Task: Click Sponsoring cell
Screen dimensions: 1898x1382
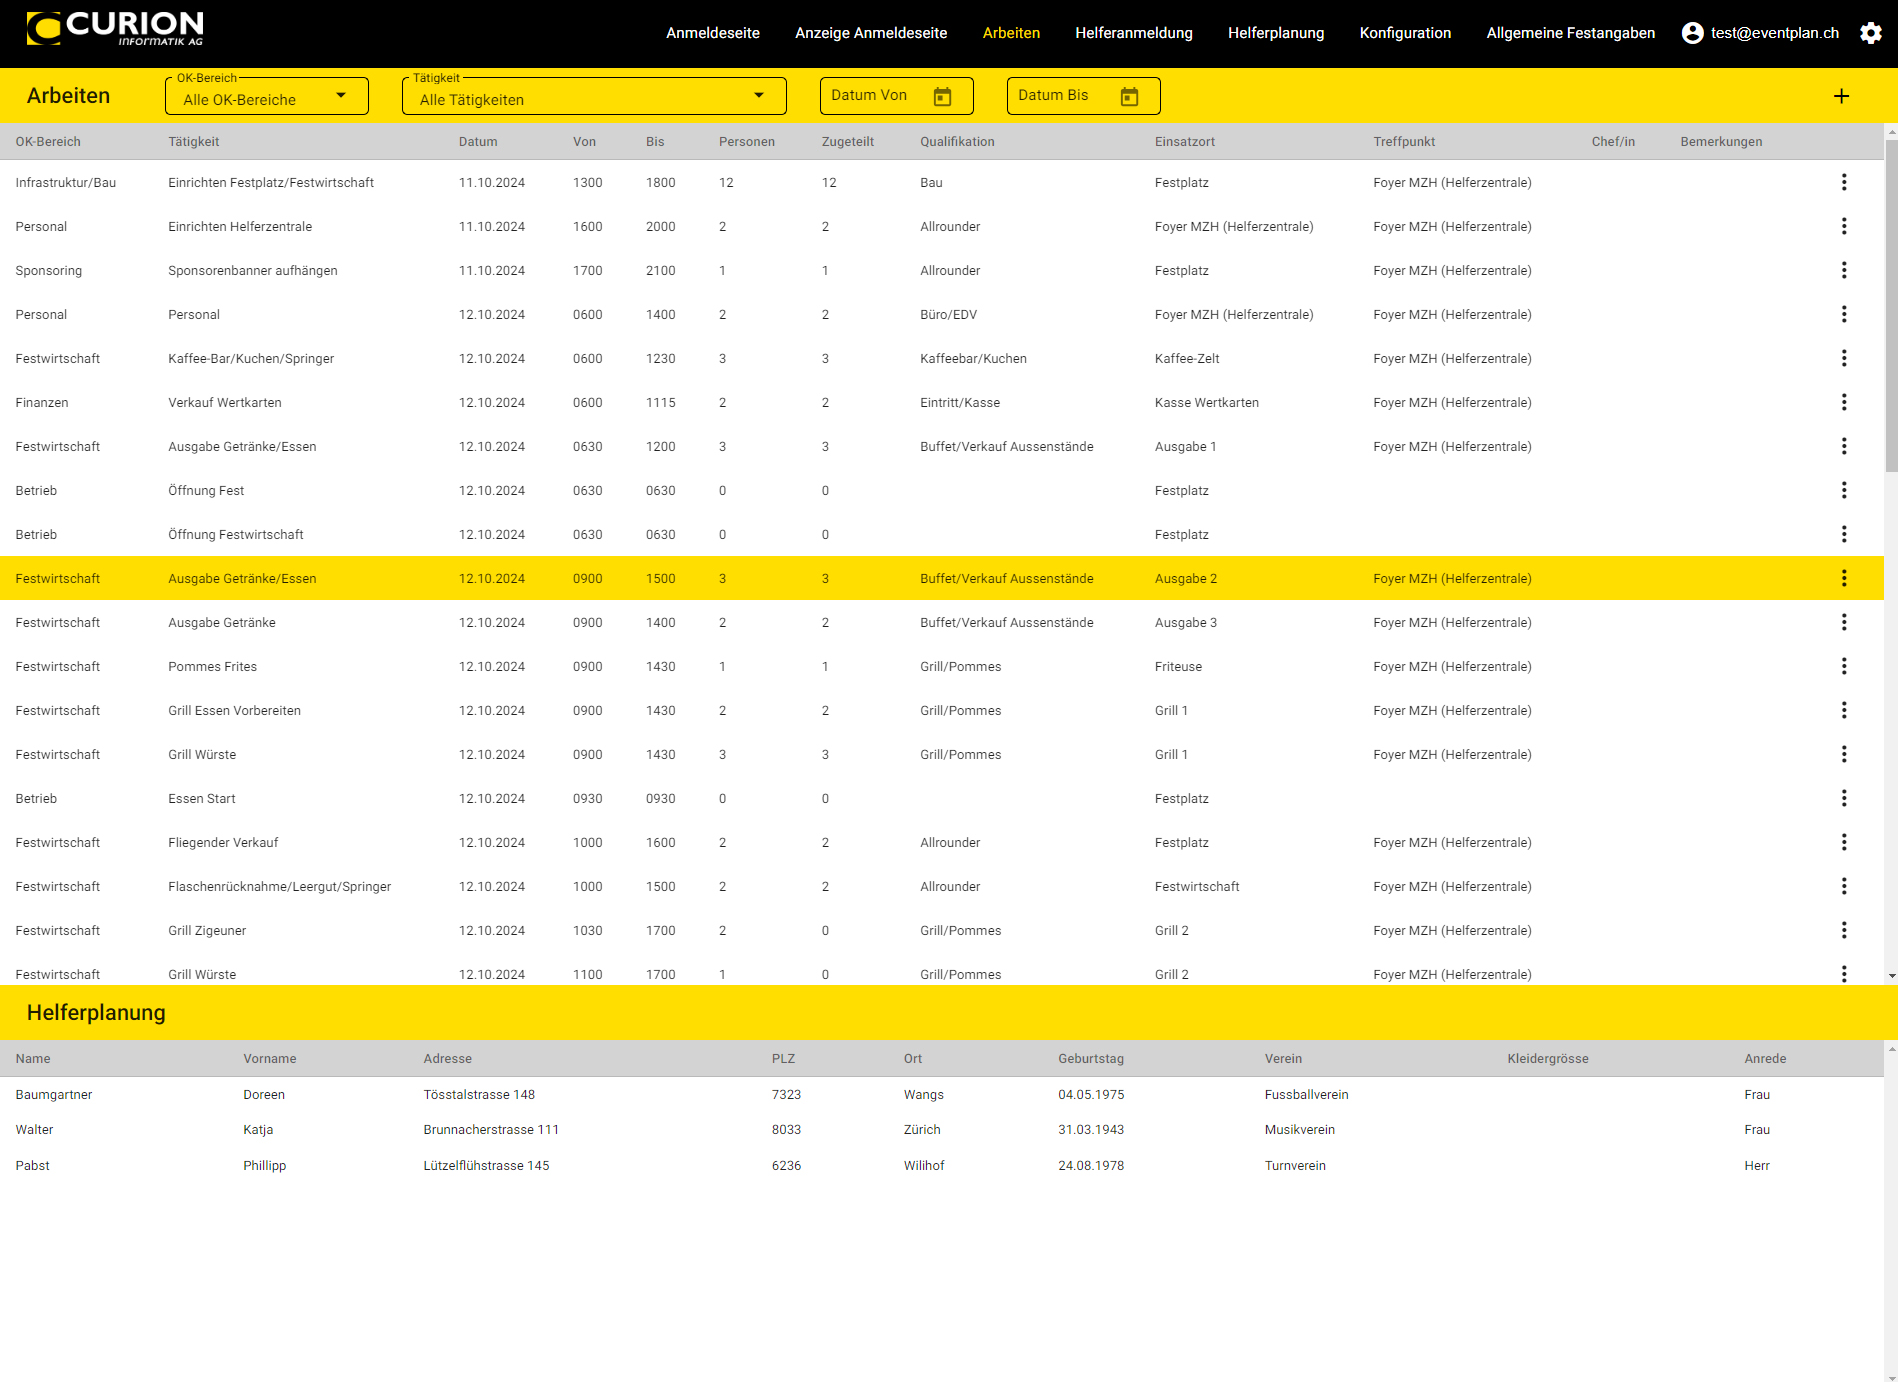Action: point(49,271)
